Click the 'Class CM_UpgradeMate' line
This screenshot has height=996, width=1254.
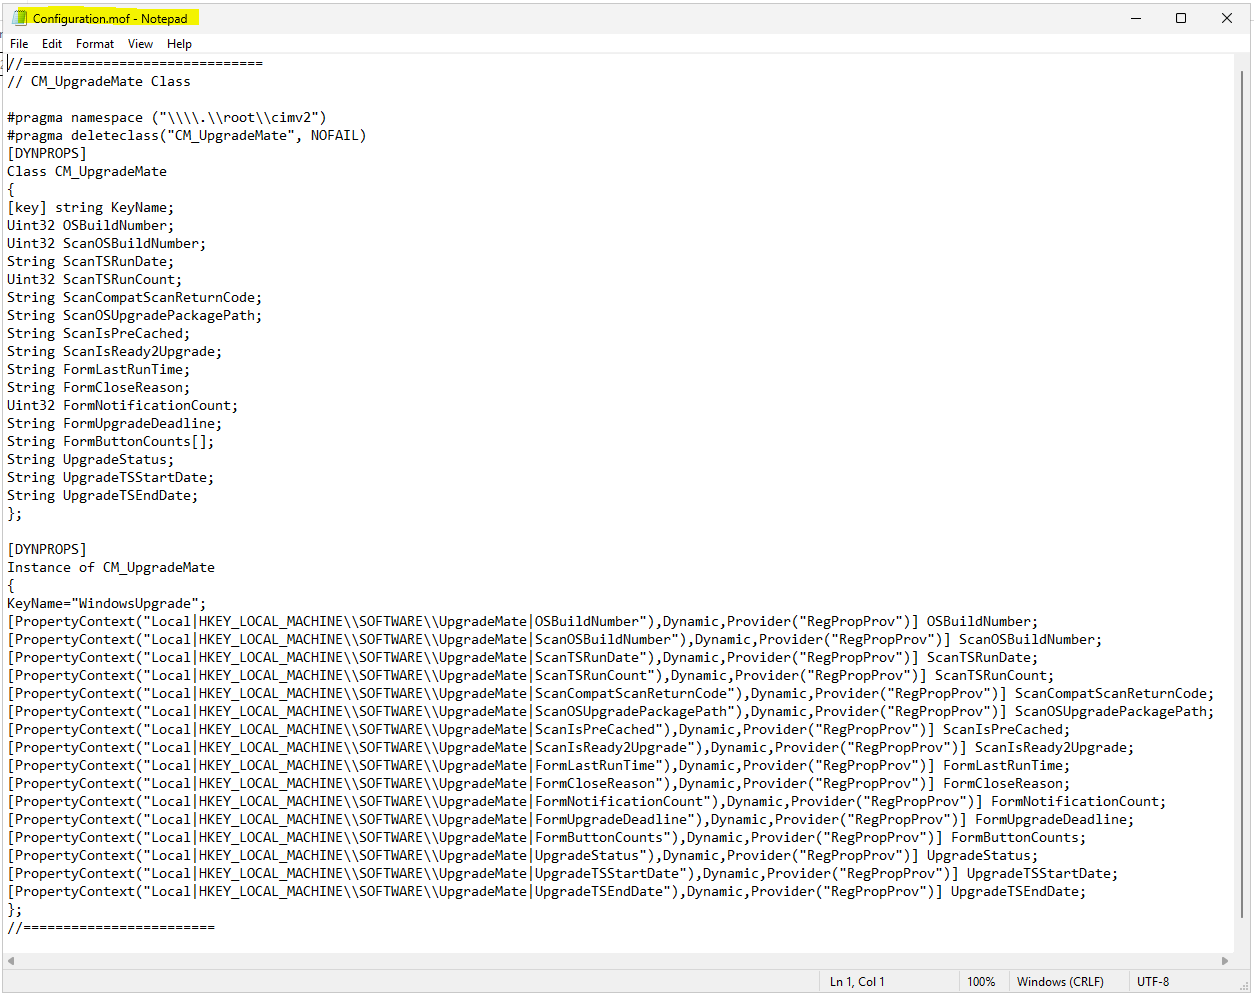(x=87, y=172)
